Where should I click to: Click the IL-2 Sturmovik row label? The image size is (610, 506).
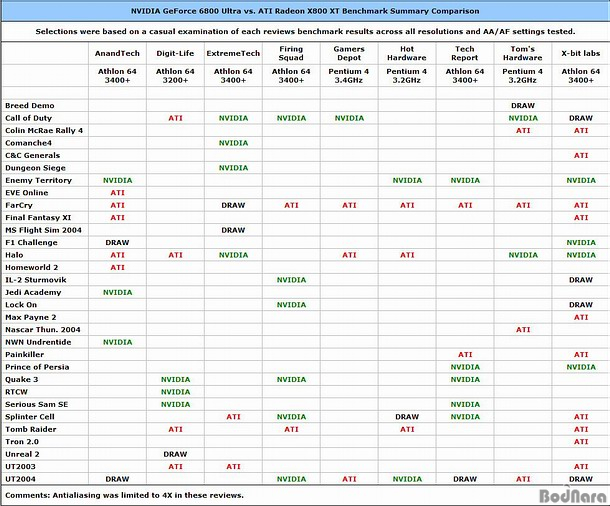pos(36,280)
